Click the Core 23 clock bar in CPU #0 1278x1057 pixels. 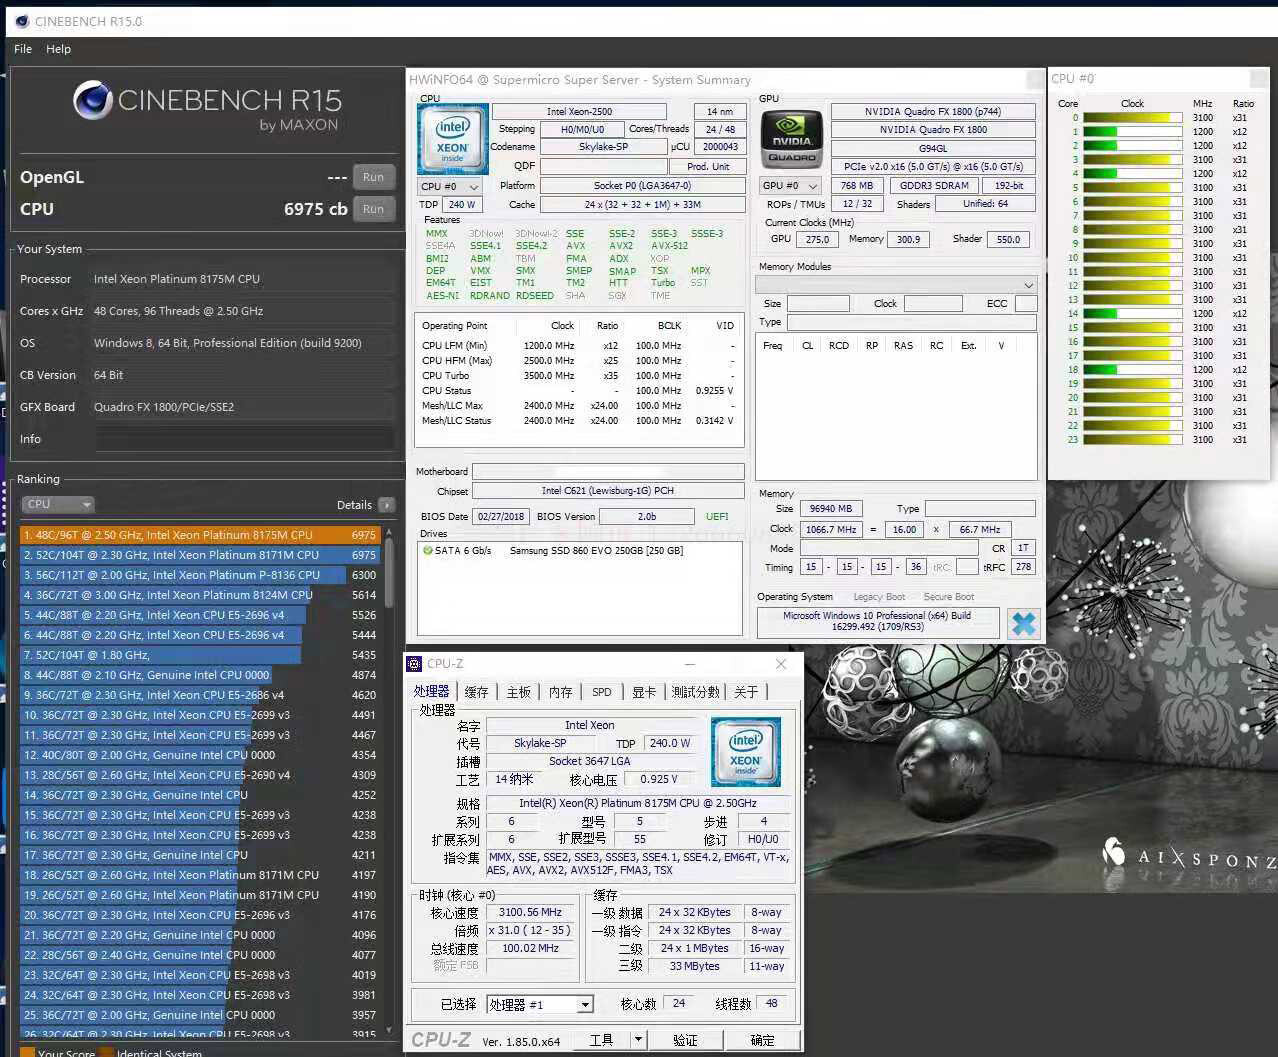(1132, 440)
